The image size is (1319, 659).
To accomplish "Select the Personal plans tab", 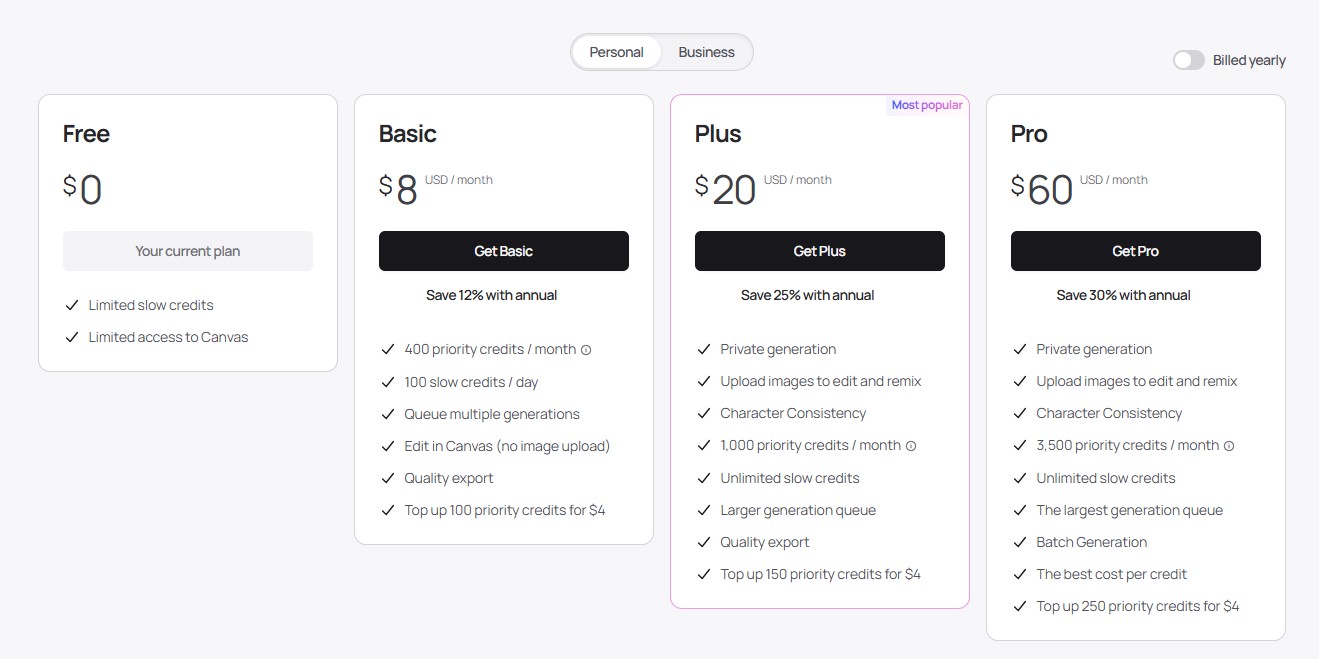I will tap(616, 52).
